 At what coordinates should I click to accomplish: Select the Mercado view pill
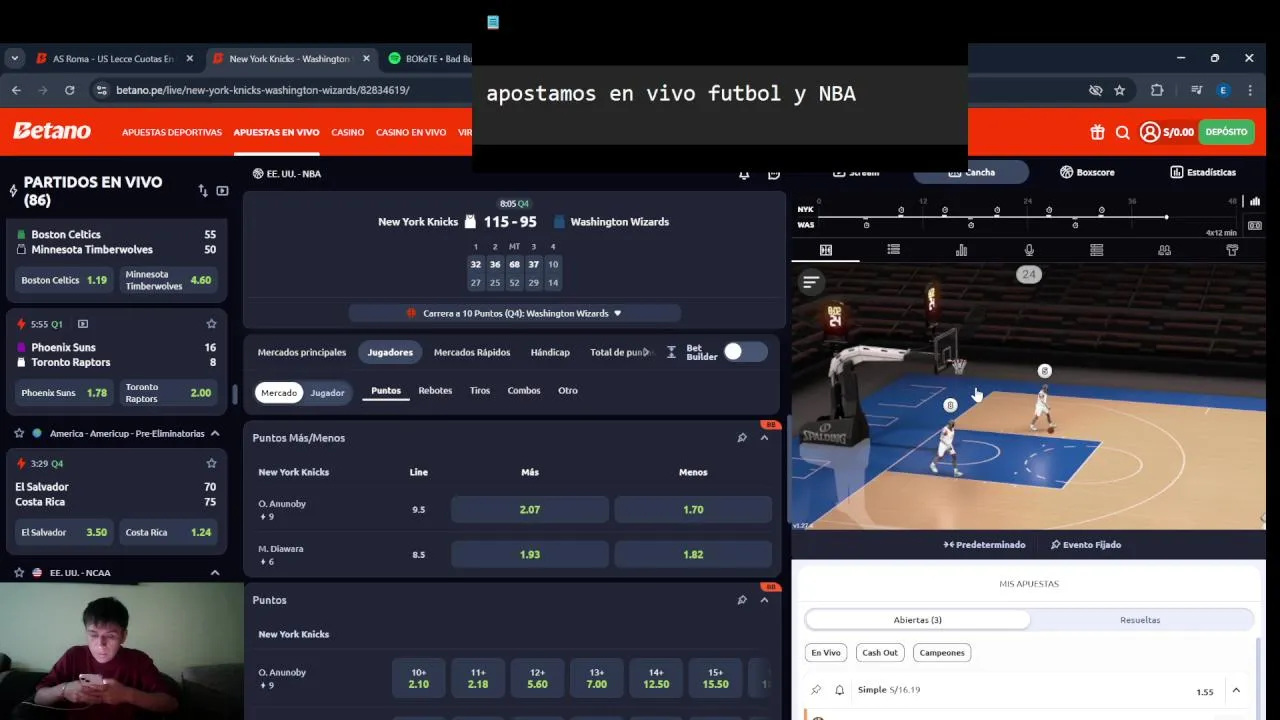coord(279,393)
